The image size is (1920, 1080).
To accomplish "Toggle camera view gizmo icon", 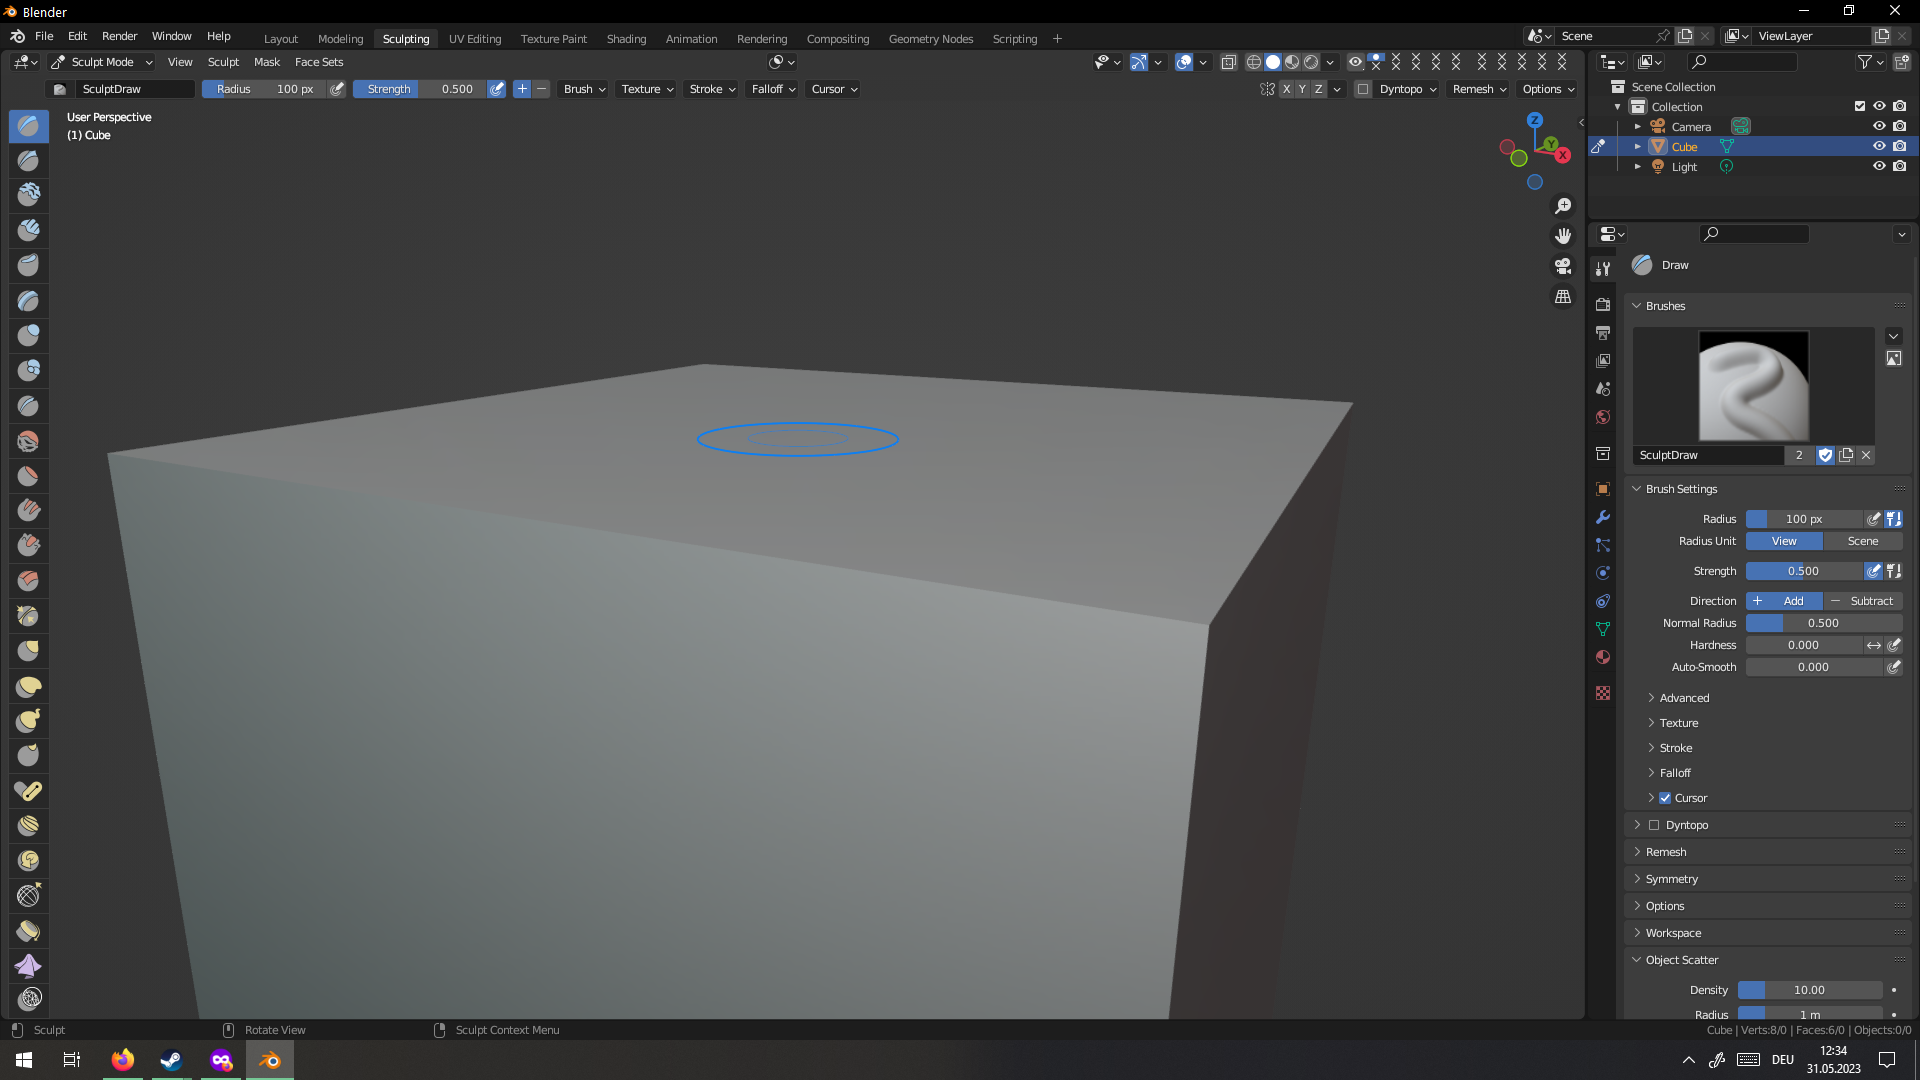I will [x=1563, y=266].
